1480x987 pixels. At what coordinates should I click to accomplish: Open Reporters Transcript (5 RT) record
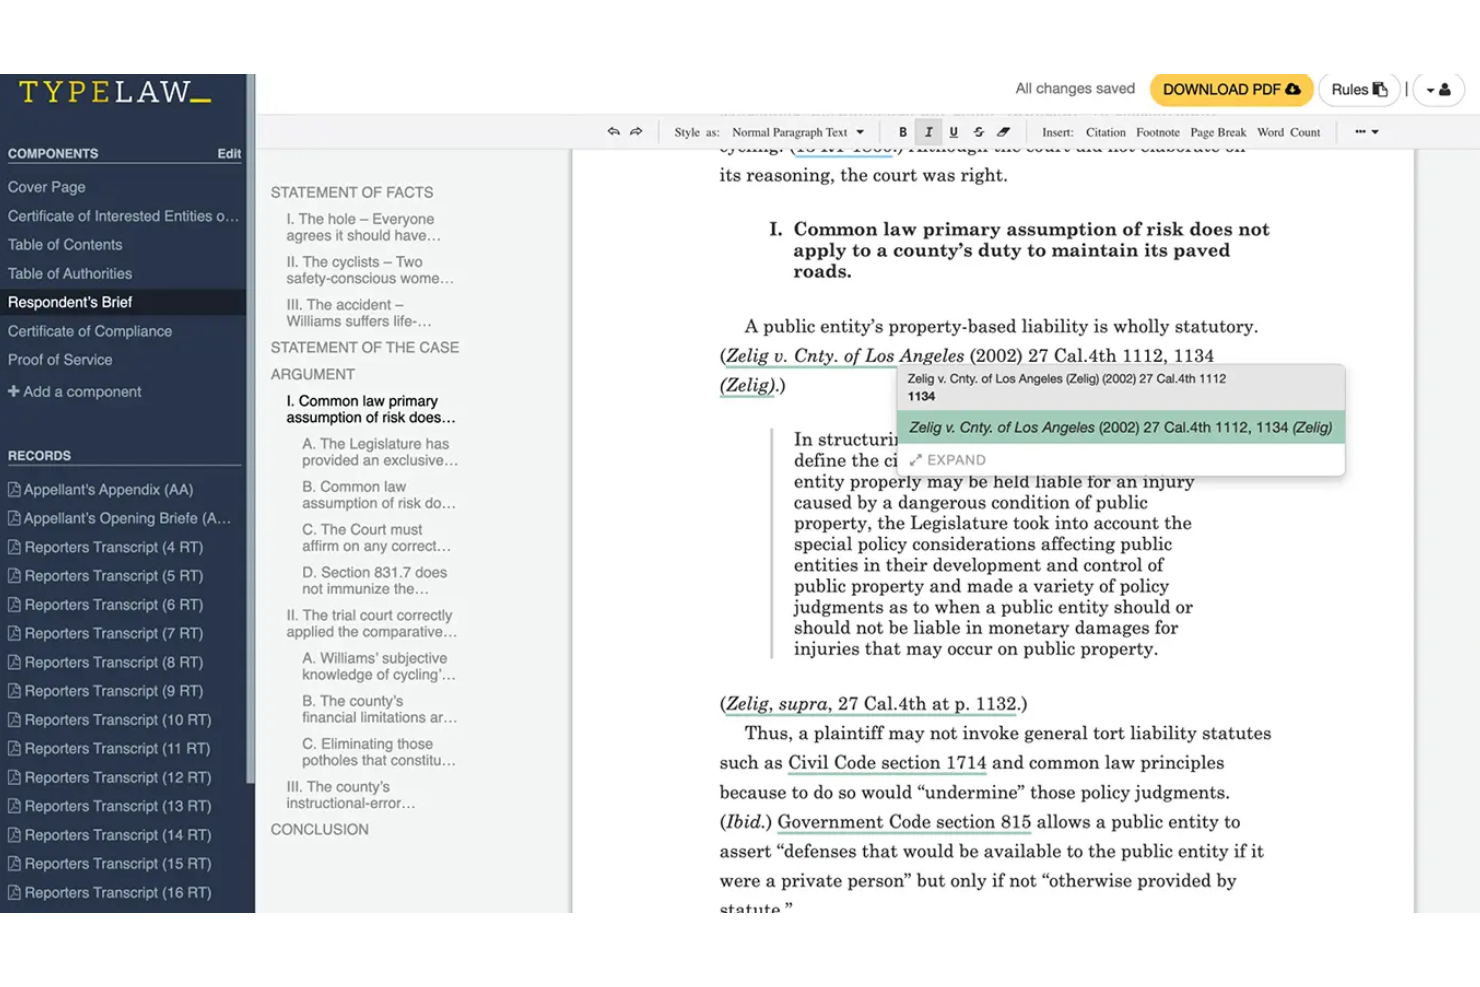coord(105,577)
